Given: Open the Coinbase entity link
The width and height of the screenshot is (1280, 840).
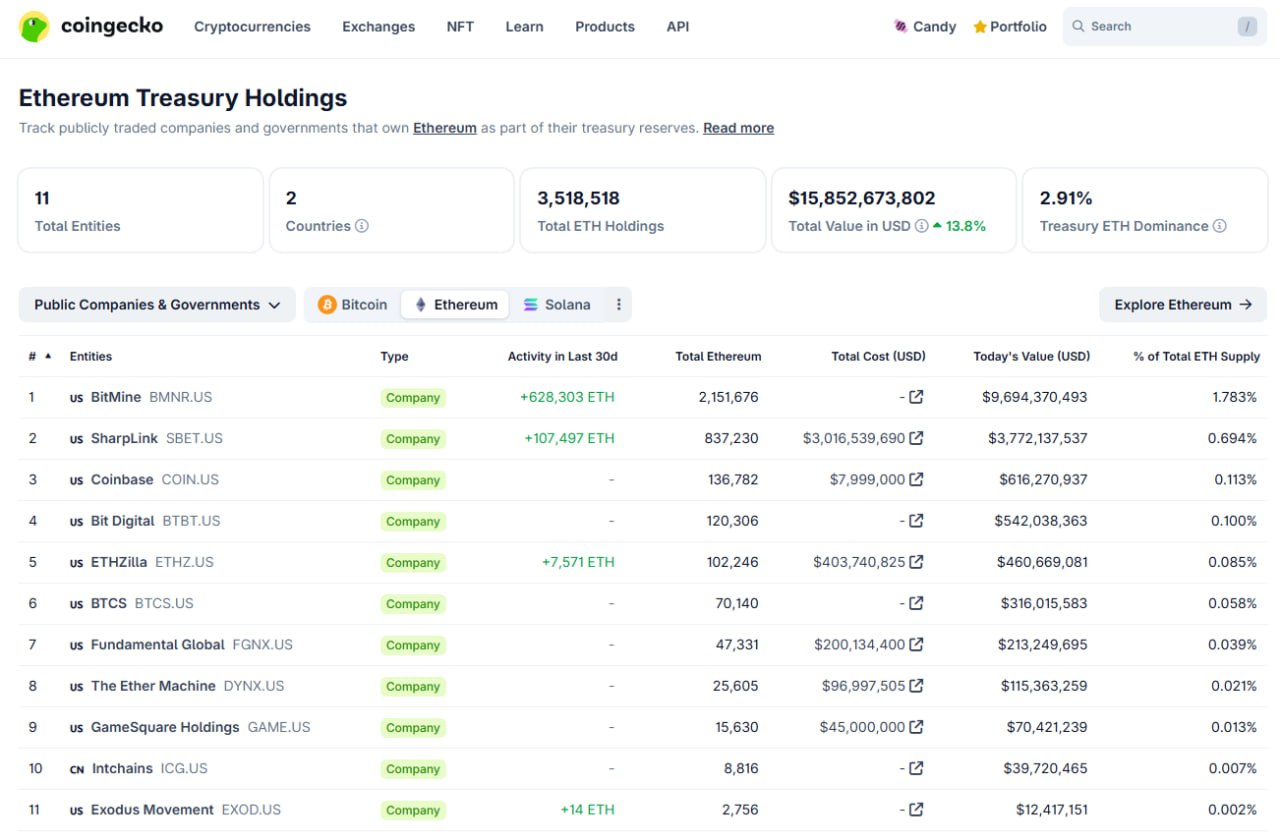Looking at the screenshot, I should pyautogui.click(x=122, y=479).
